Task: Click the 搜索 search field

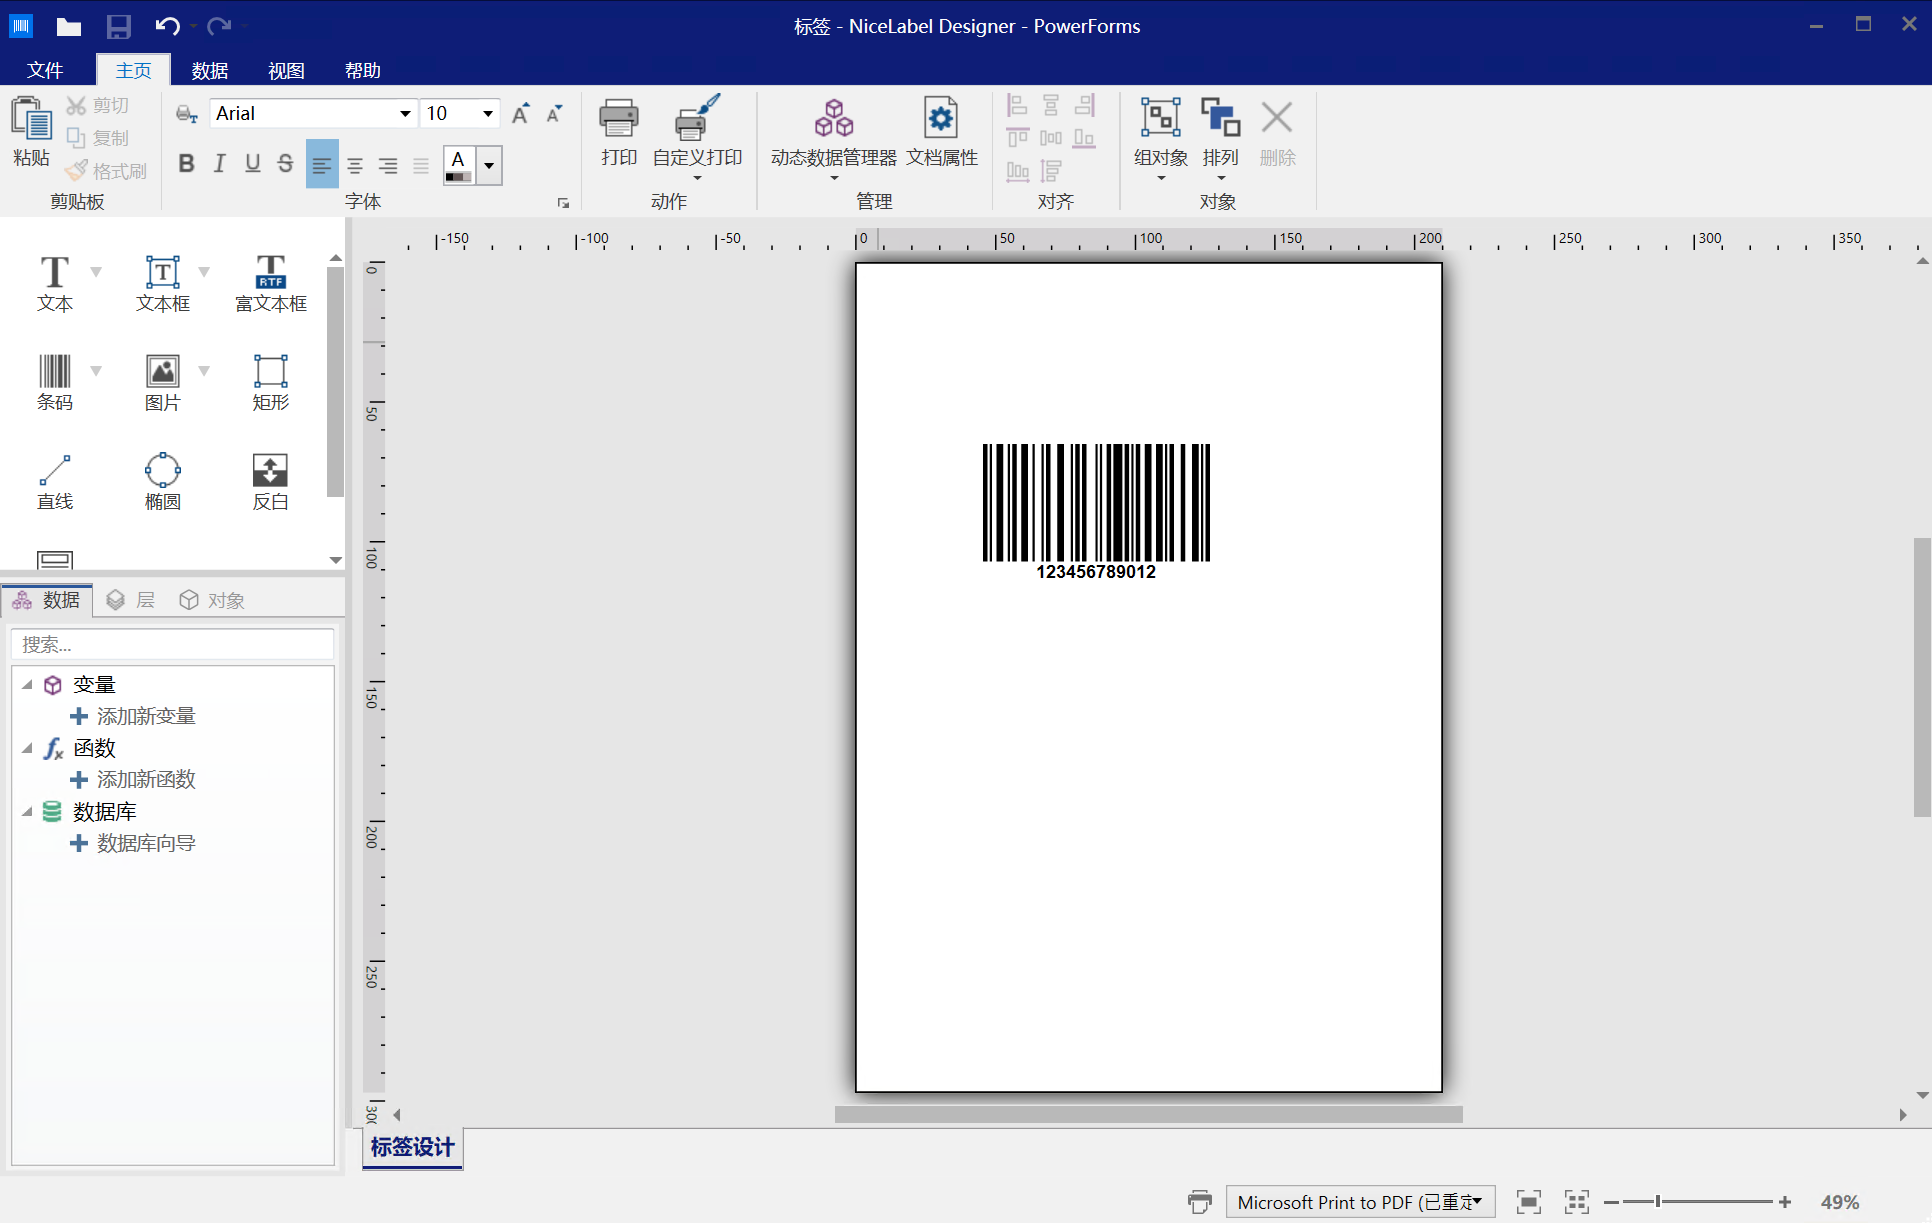Action: point(172,644)
